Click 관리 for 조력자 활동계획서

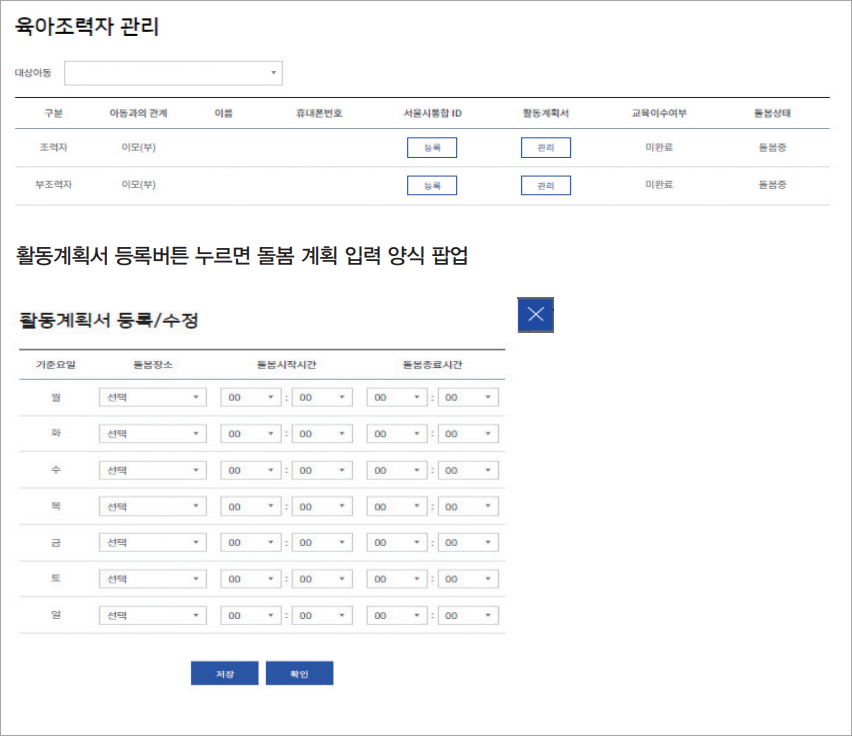pos(545,147)
